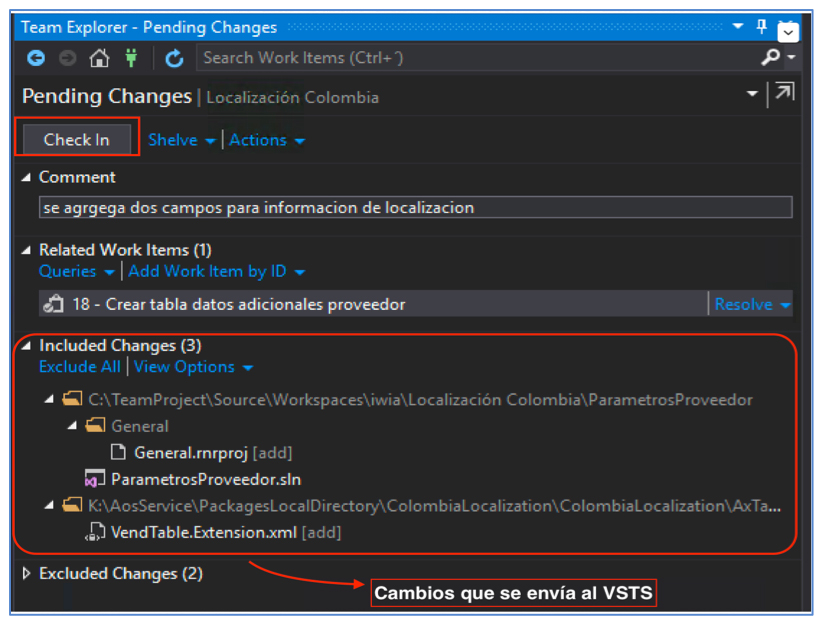
Task: Click the Back navigation arrow icon
Action: pyautogui.click(x=36, y=58)
